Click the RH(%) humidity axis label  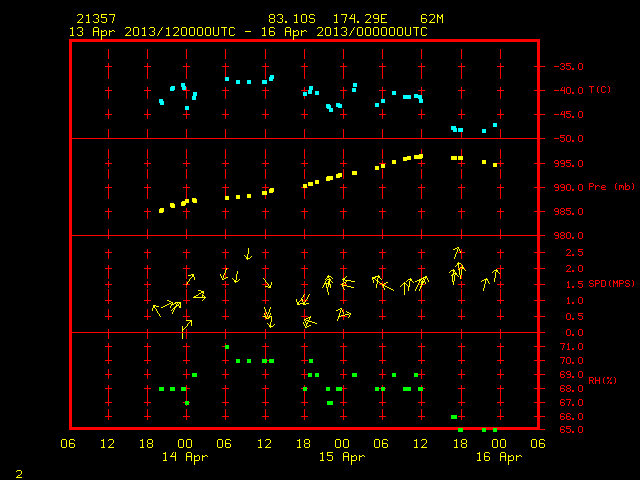(x=602, y=381)
